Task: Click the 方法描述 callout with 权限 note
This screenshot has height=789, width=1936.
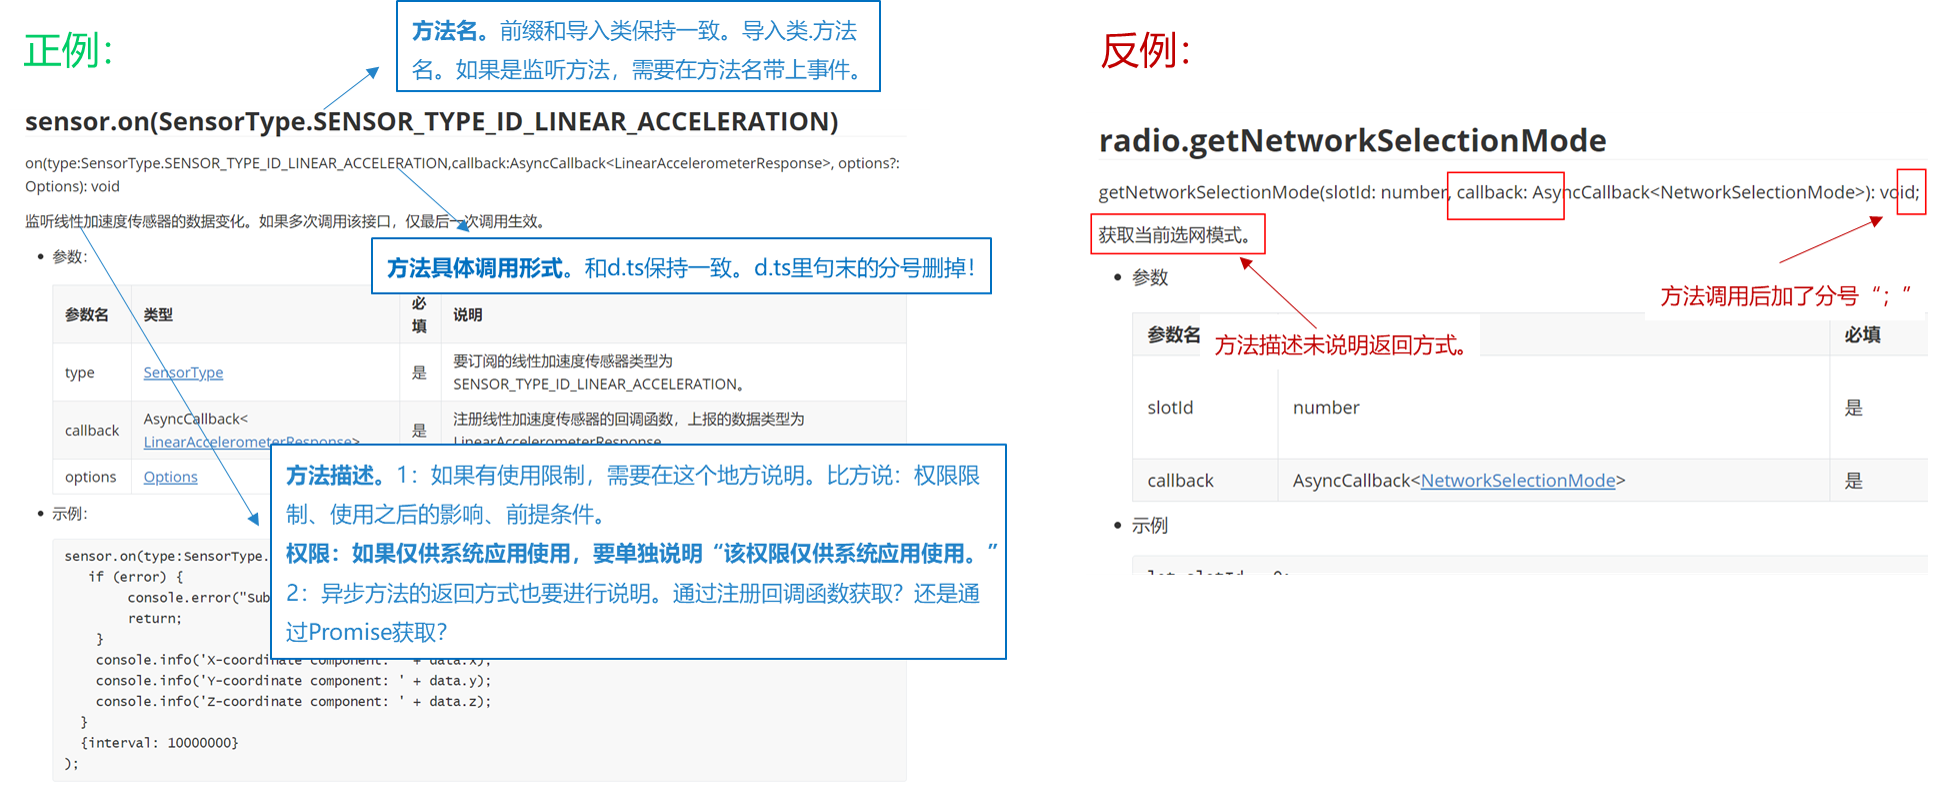Action: tap(637, 552)
